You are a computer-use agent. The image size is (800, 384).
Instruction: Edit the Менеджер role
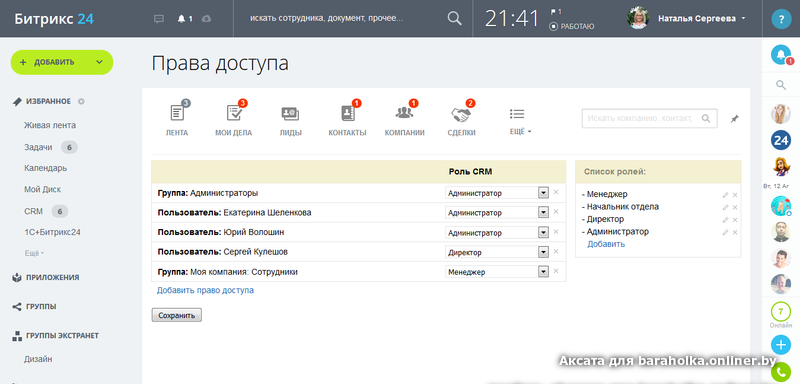tap(726, 195)
